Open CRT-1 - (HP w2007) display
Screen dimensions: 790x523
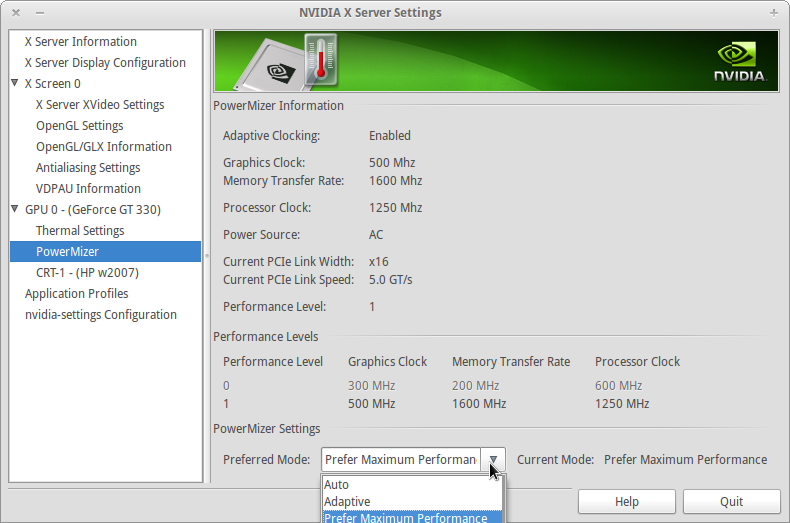coord(87,273)
